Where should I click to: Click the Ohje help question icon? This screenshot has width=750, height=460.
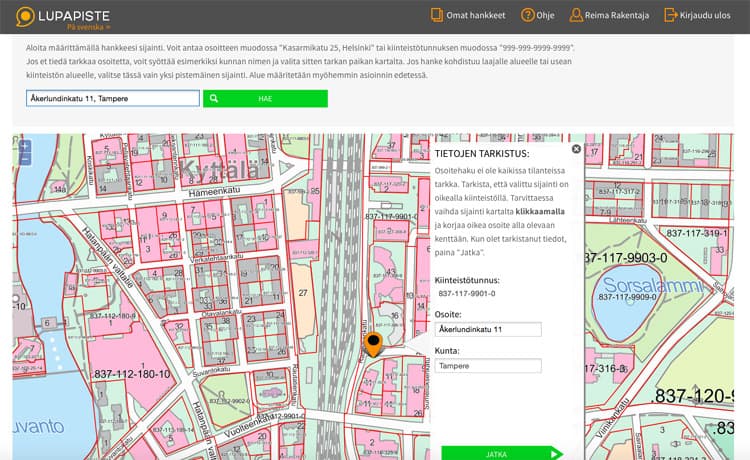[x=526, y=15]
